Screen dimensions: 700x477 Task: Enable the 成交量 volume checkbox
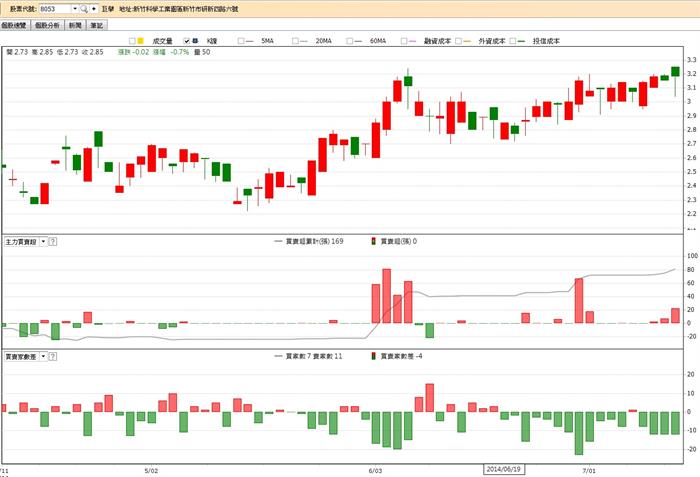pyautogui.click(x=129, y=41)
